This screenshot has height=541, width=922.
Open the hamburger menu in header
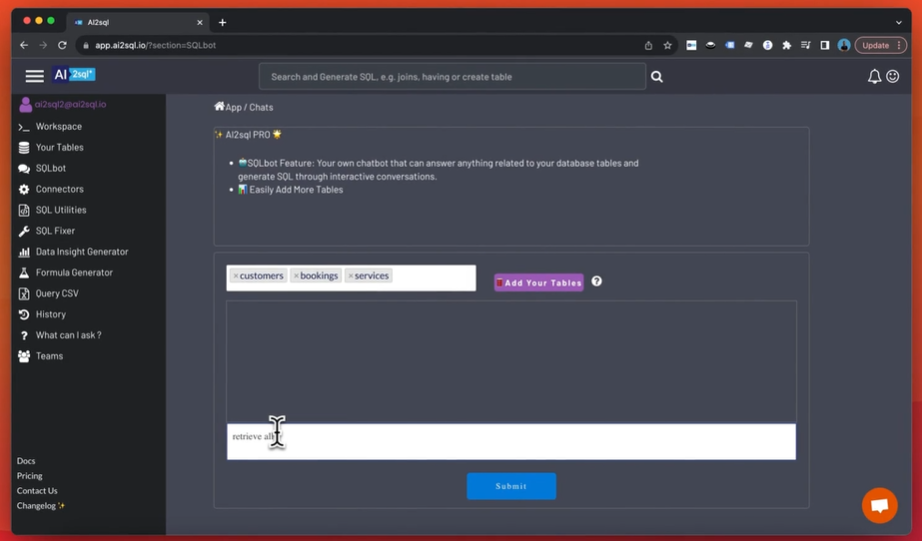tap(35, 76)
